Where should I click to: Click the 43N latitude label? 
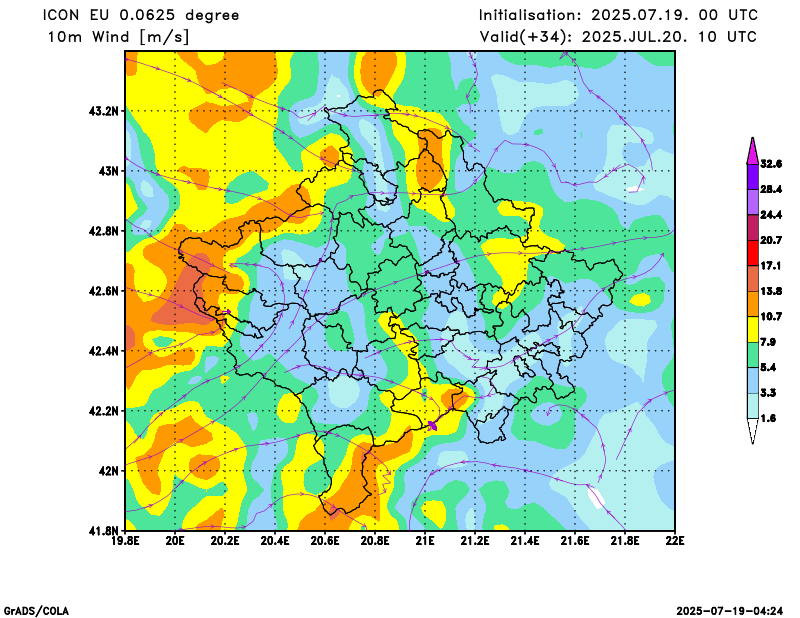[108, 171]
